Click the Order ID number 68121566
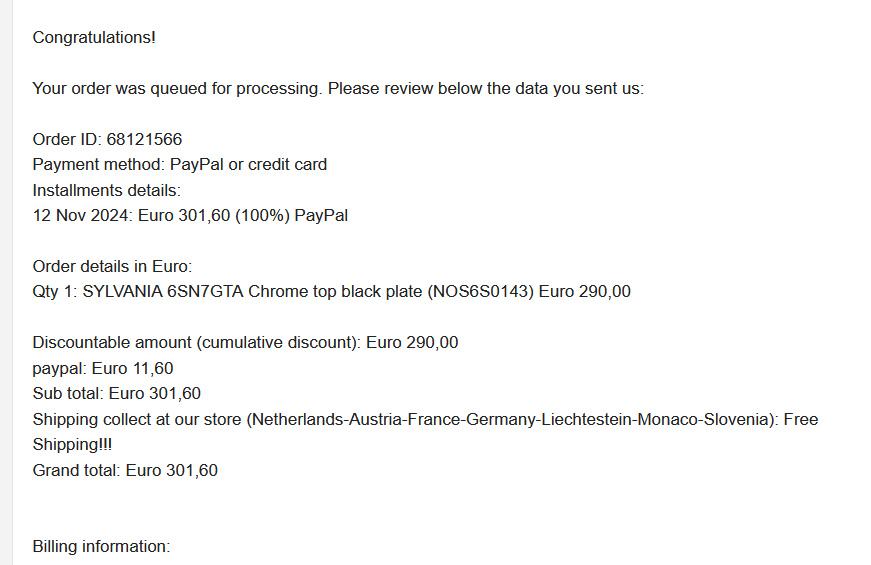Viewport: 871px width, 565px height. 144,139
